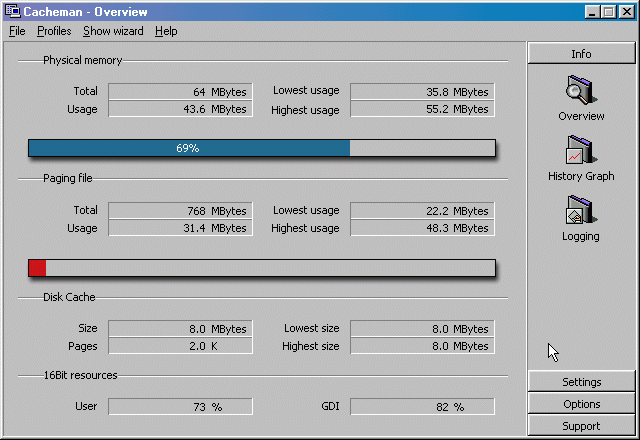Viewport: 640px width, 440px height.
Task: Click the Lowest usage 35.8 MBytes field
Action: click(x=422, y=91)
